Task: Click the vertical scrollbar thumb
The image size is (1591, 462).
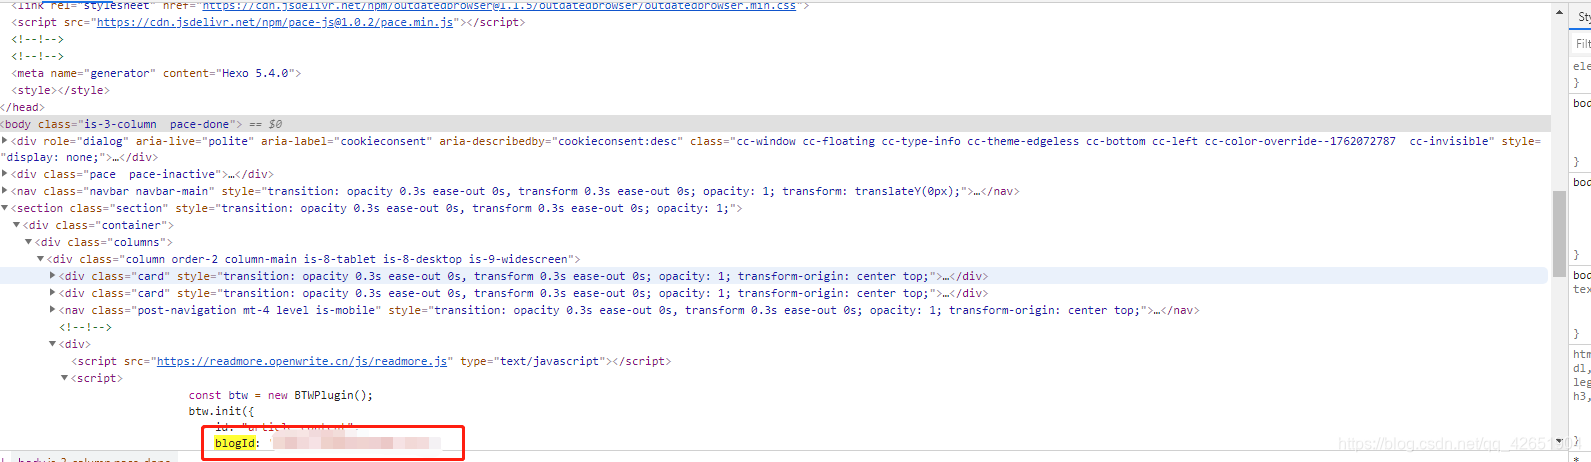Action: 1559,233
